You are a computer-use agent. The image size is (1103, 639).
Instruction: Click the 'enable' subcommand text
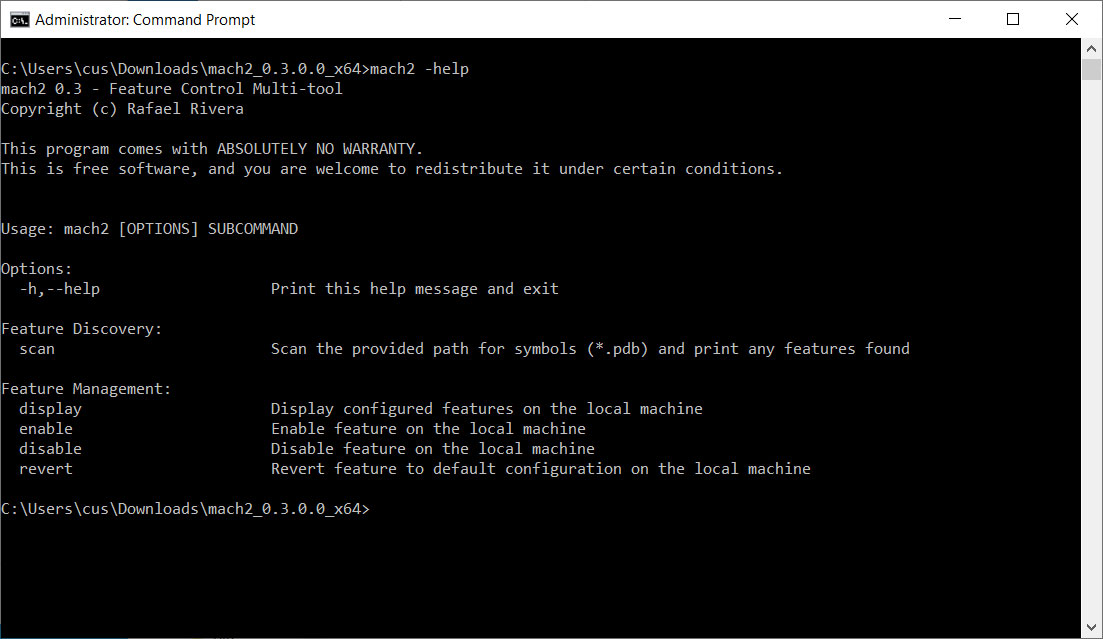[x=46, y=429]
